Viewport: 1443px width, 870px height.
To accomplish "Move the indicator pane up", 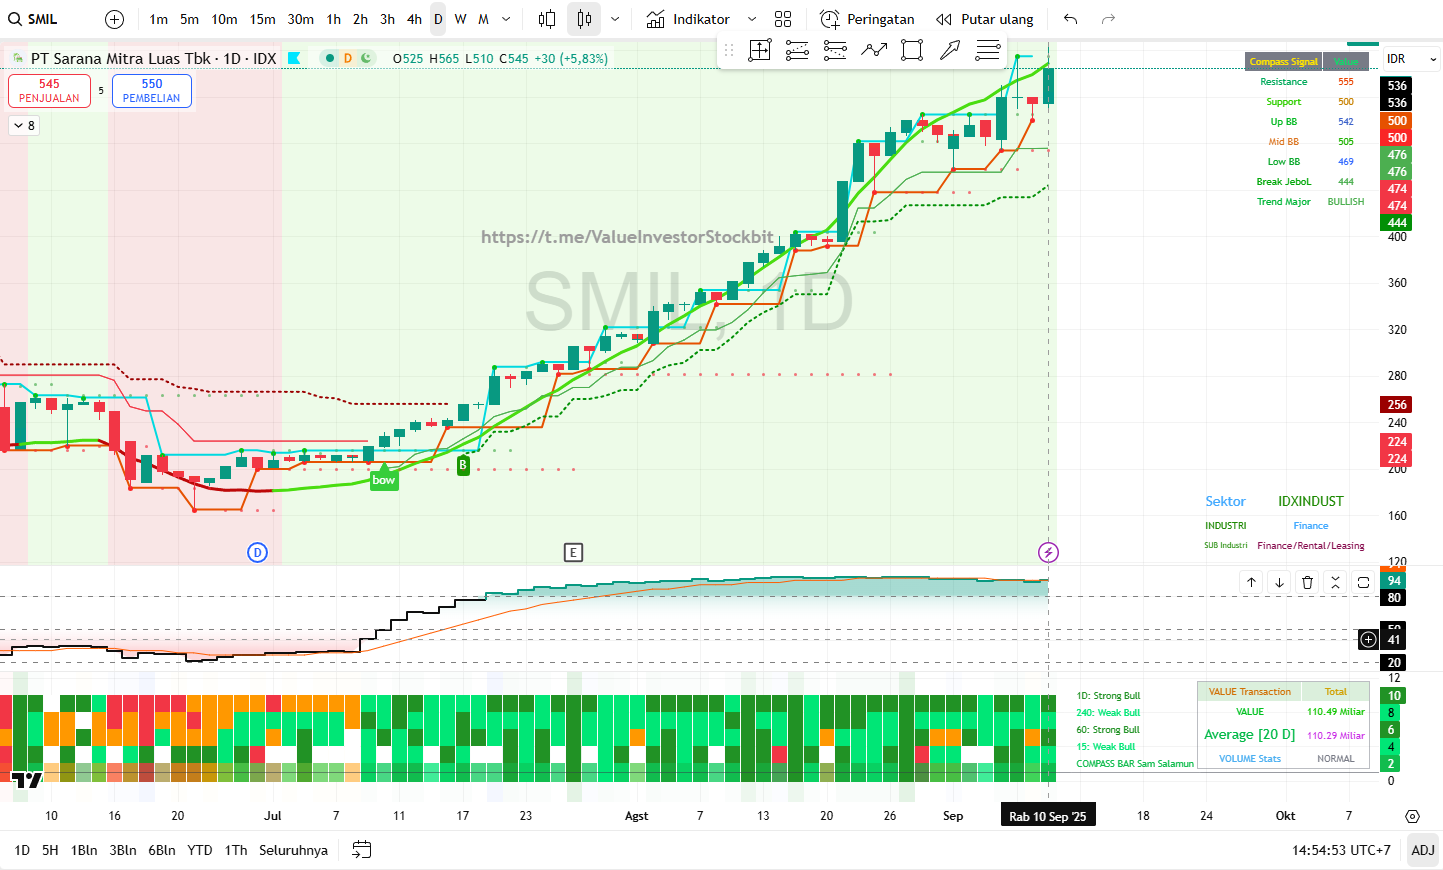I will pos(1251,582).
